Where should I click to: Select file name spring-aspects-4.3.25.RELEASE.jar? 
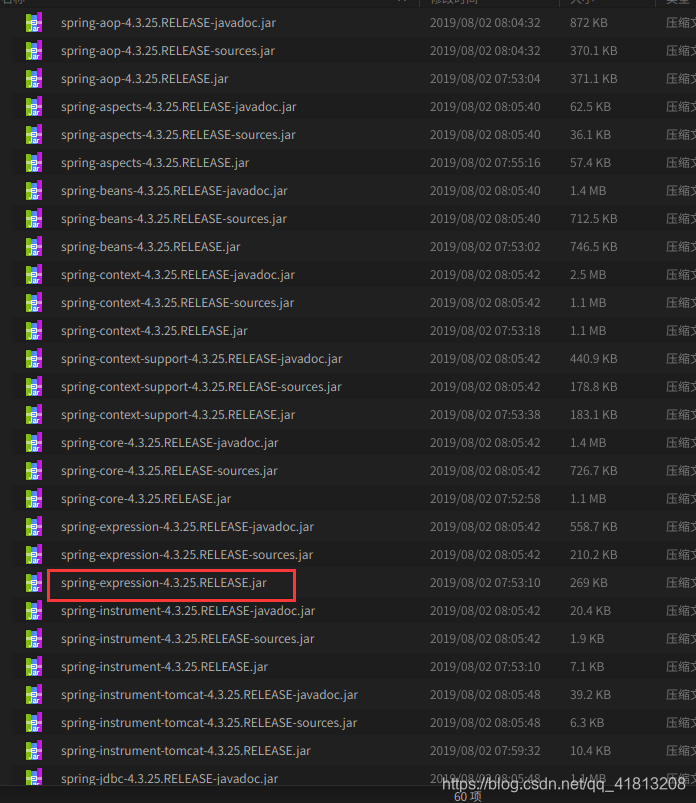coord(155,163)
